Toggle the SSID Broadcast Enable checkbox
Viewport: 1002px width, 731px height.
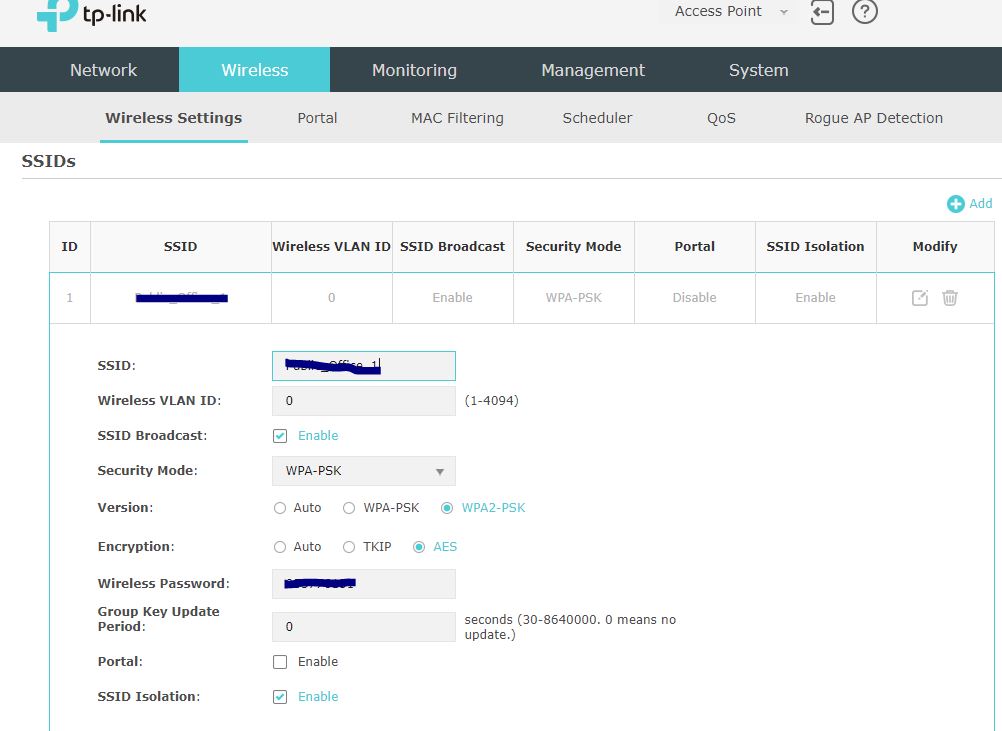point(280,436)
